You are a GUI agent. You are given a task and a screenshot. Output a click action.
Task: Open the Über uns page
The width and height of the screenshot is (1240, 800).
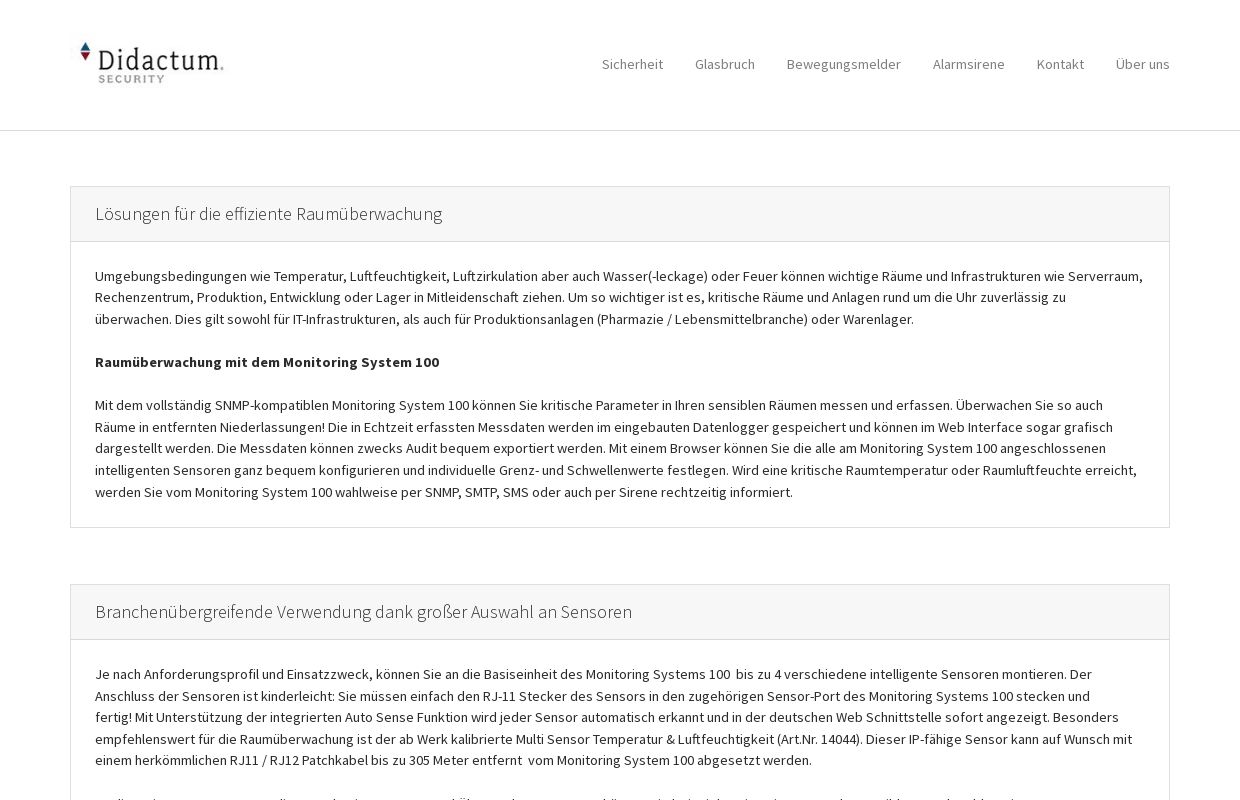coord(1142,64)
